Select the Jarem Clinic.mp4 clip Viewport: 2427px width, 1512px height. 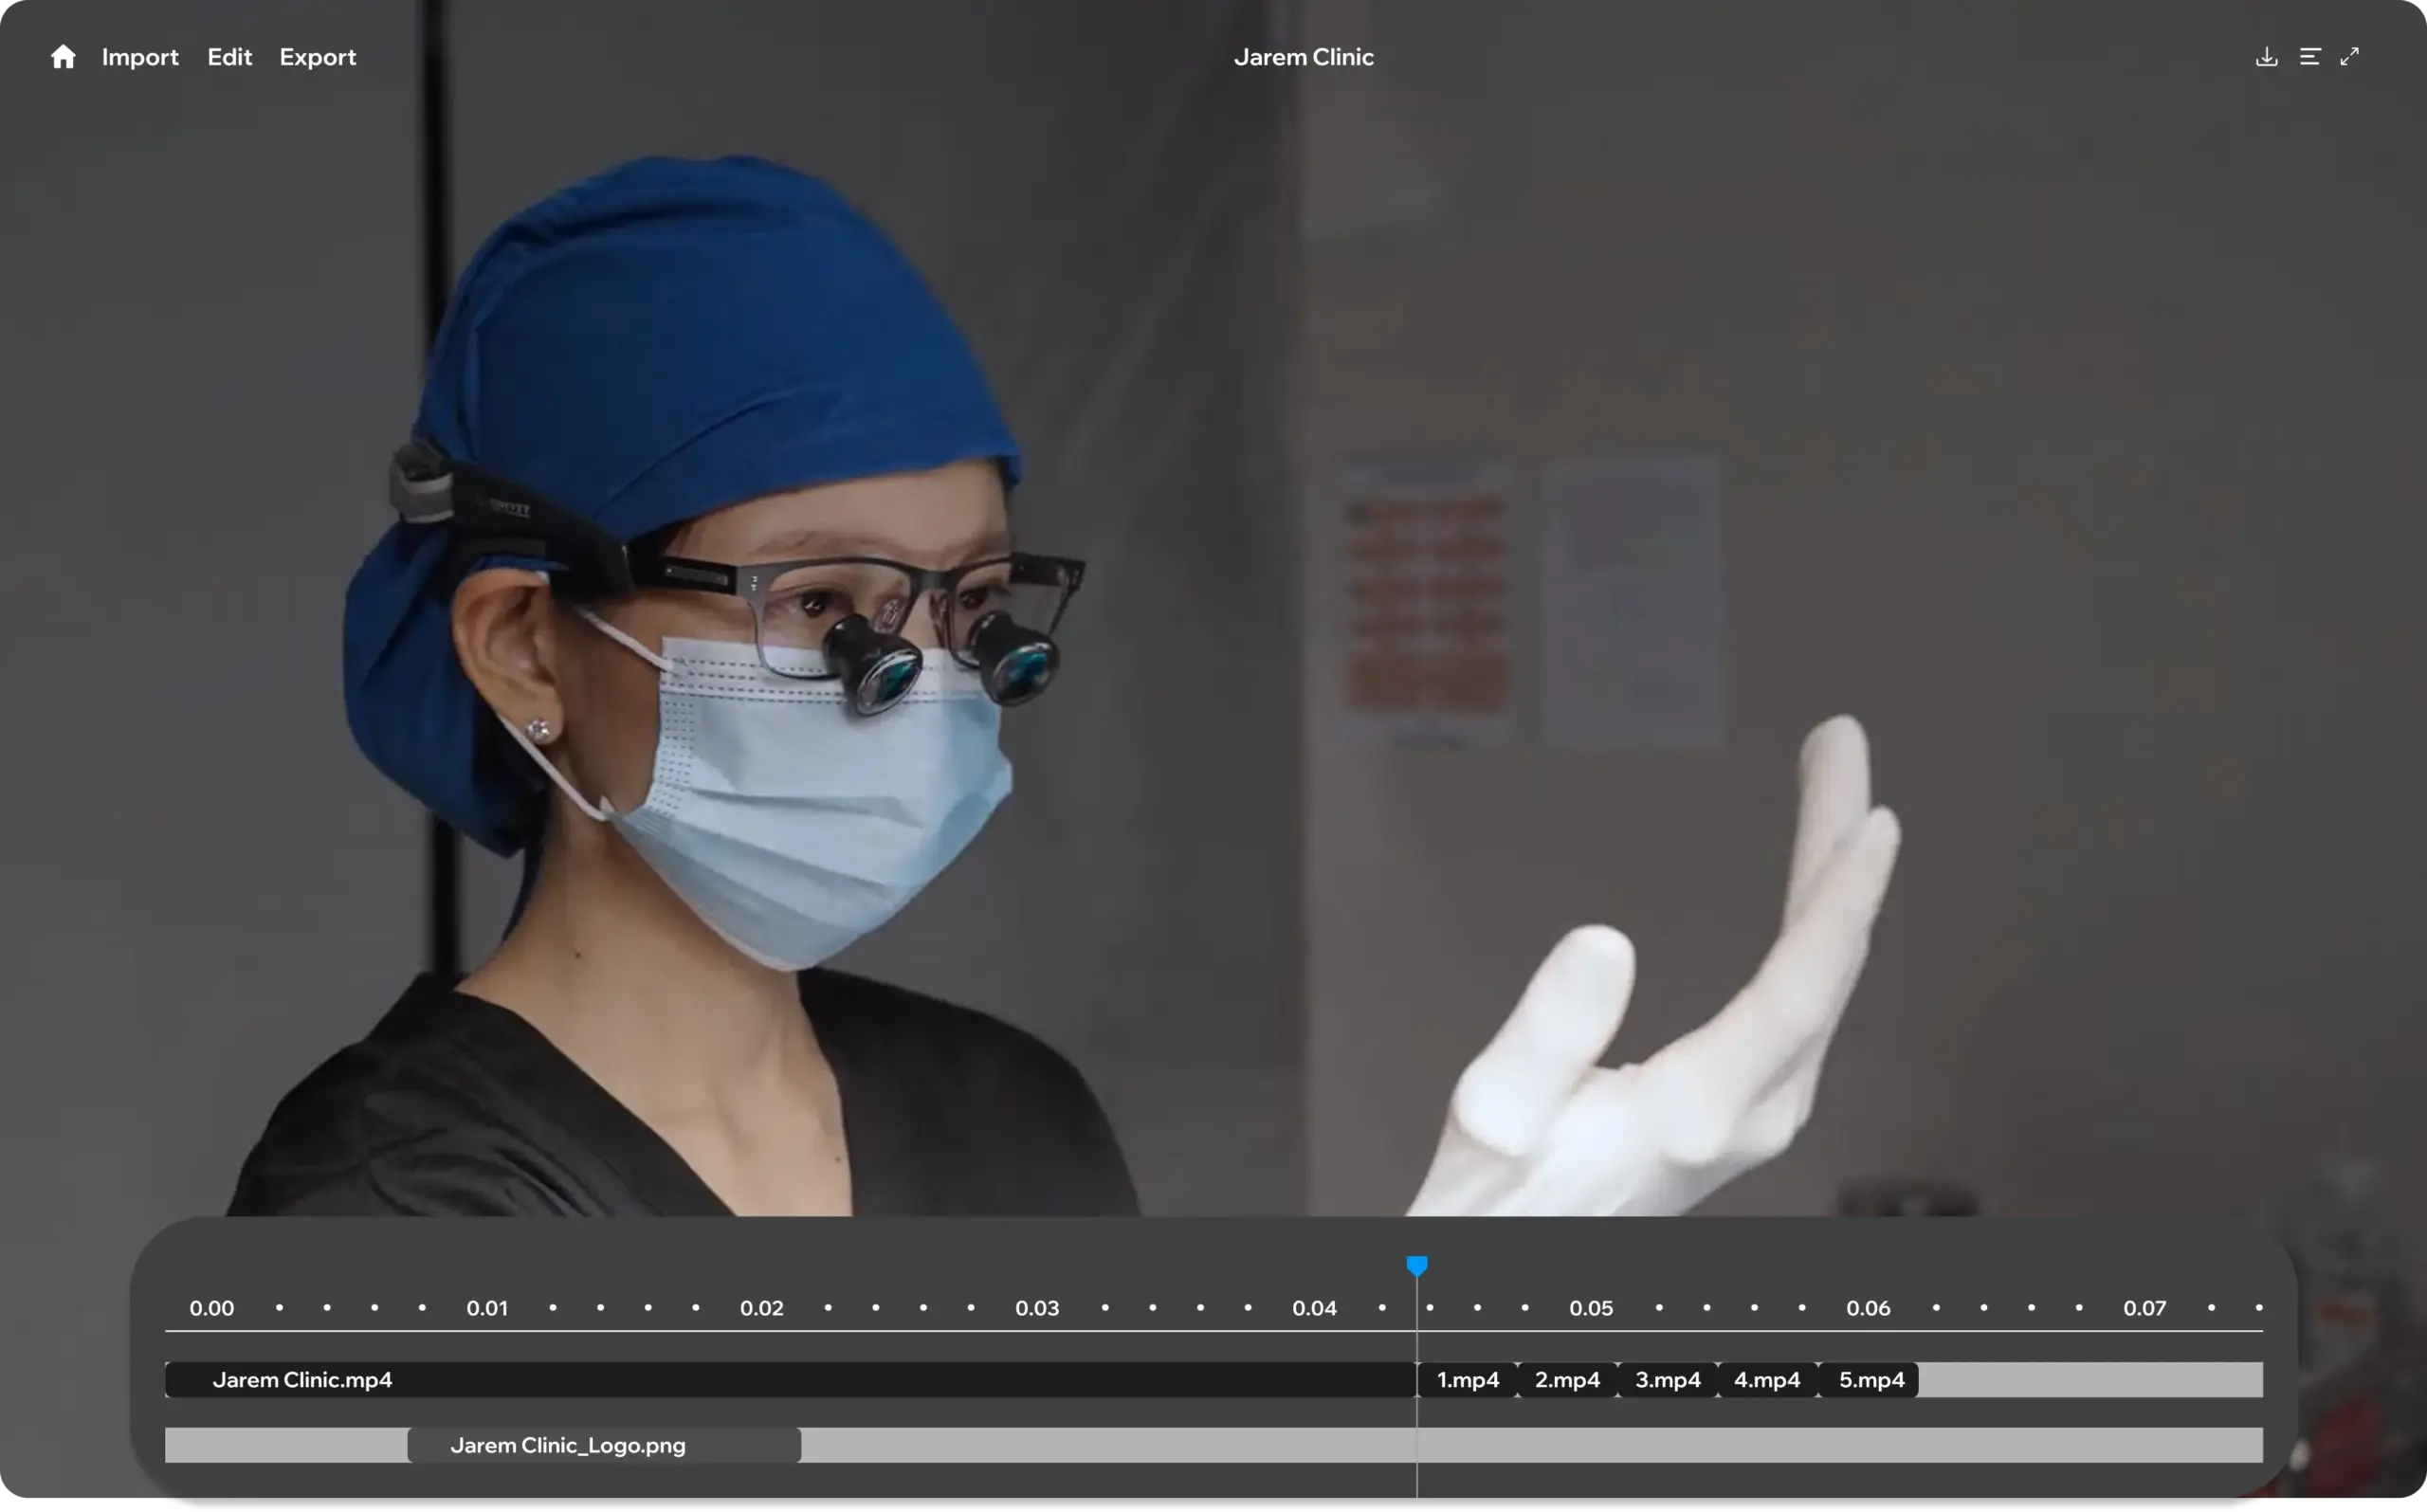[x=790, y=1380]
